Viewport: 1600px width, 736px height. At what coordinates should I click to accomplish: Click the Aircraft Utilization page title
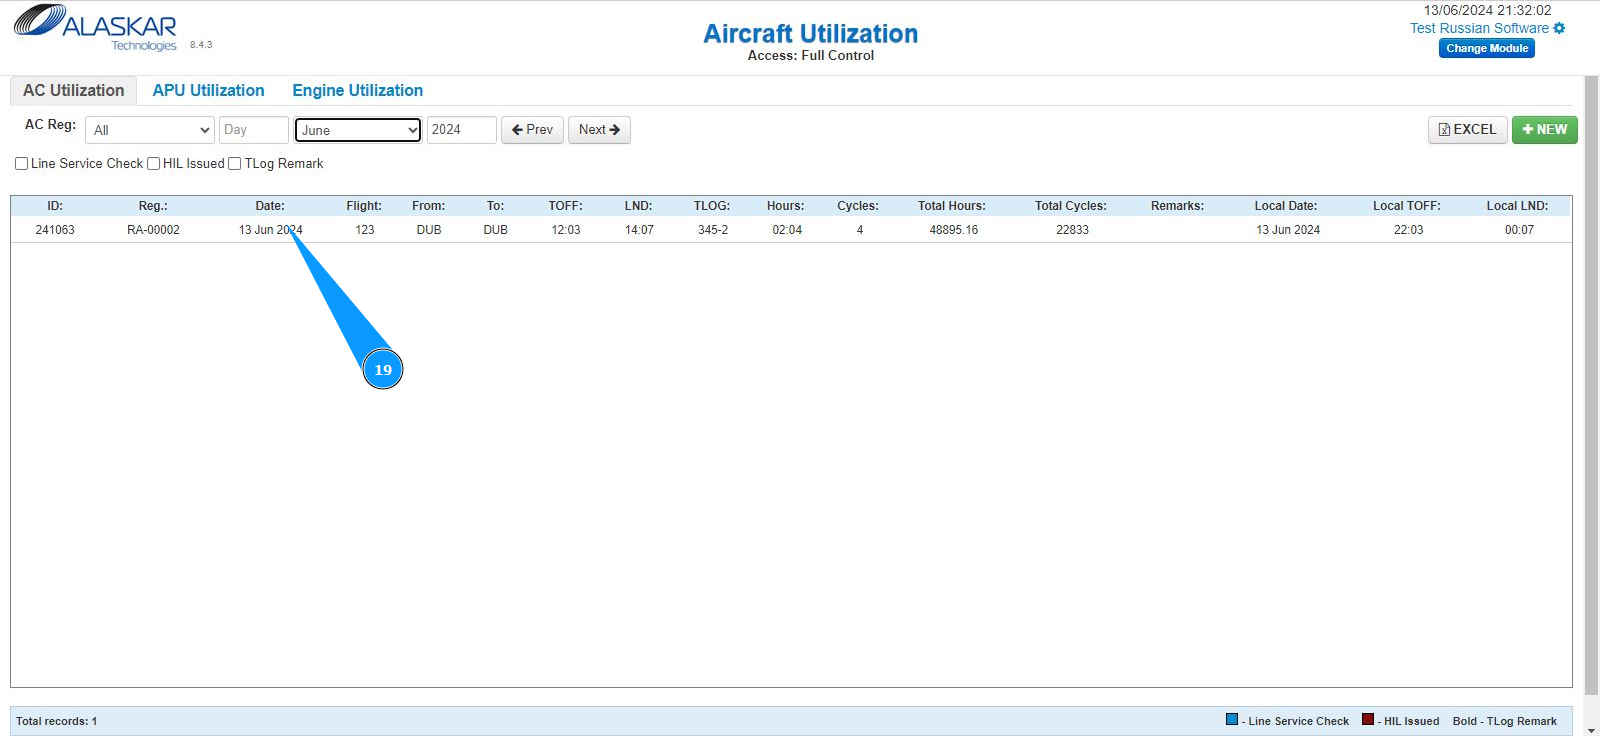tap(810, 34)
